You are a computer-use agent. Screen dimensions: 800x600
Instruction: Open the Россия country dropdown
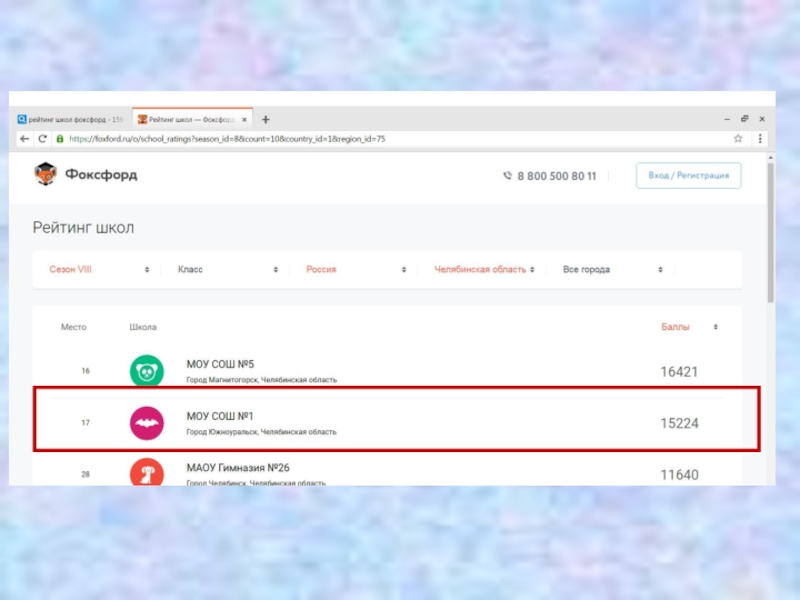355,270
